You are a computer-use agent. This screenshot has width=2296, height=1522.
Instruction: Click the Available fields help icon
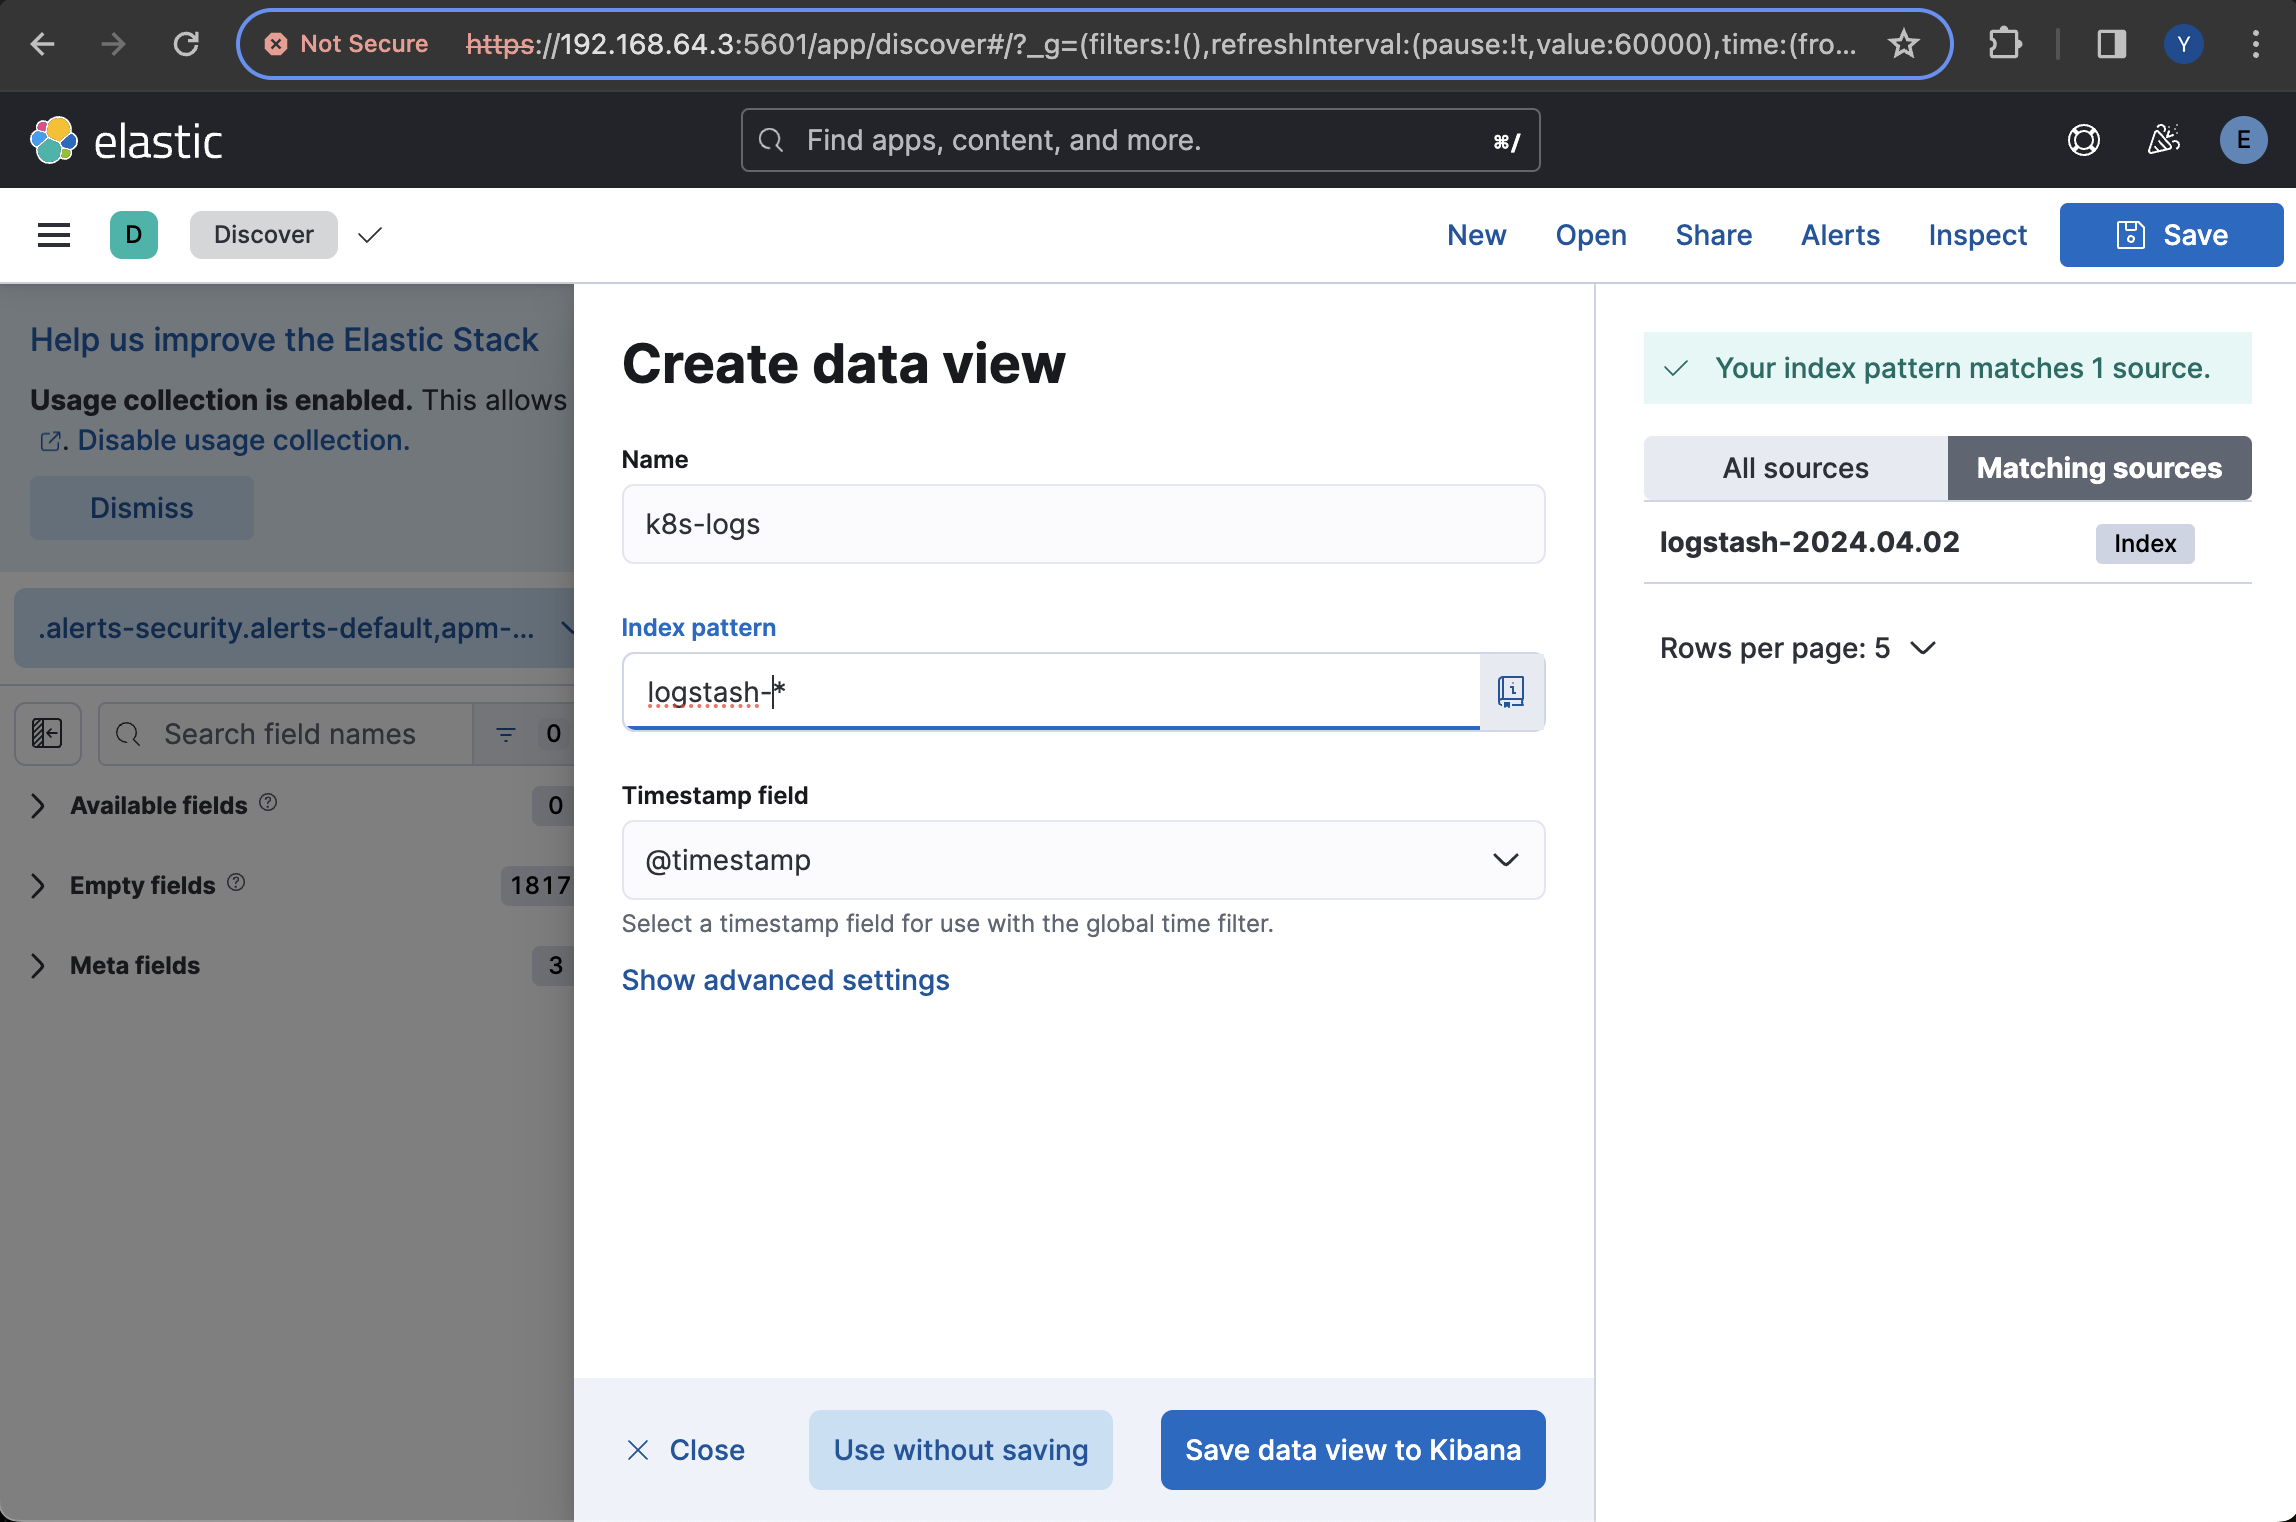(x=268, y=802)
